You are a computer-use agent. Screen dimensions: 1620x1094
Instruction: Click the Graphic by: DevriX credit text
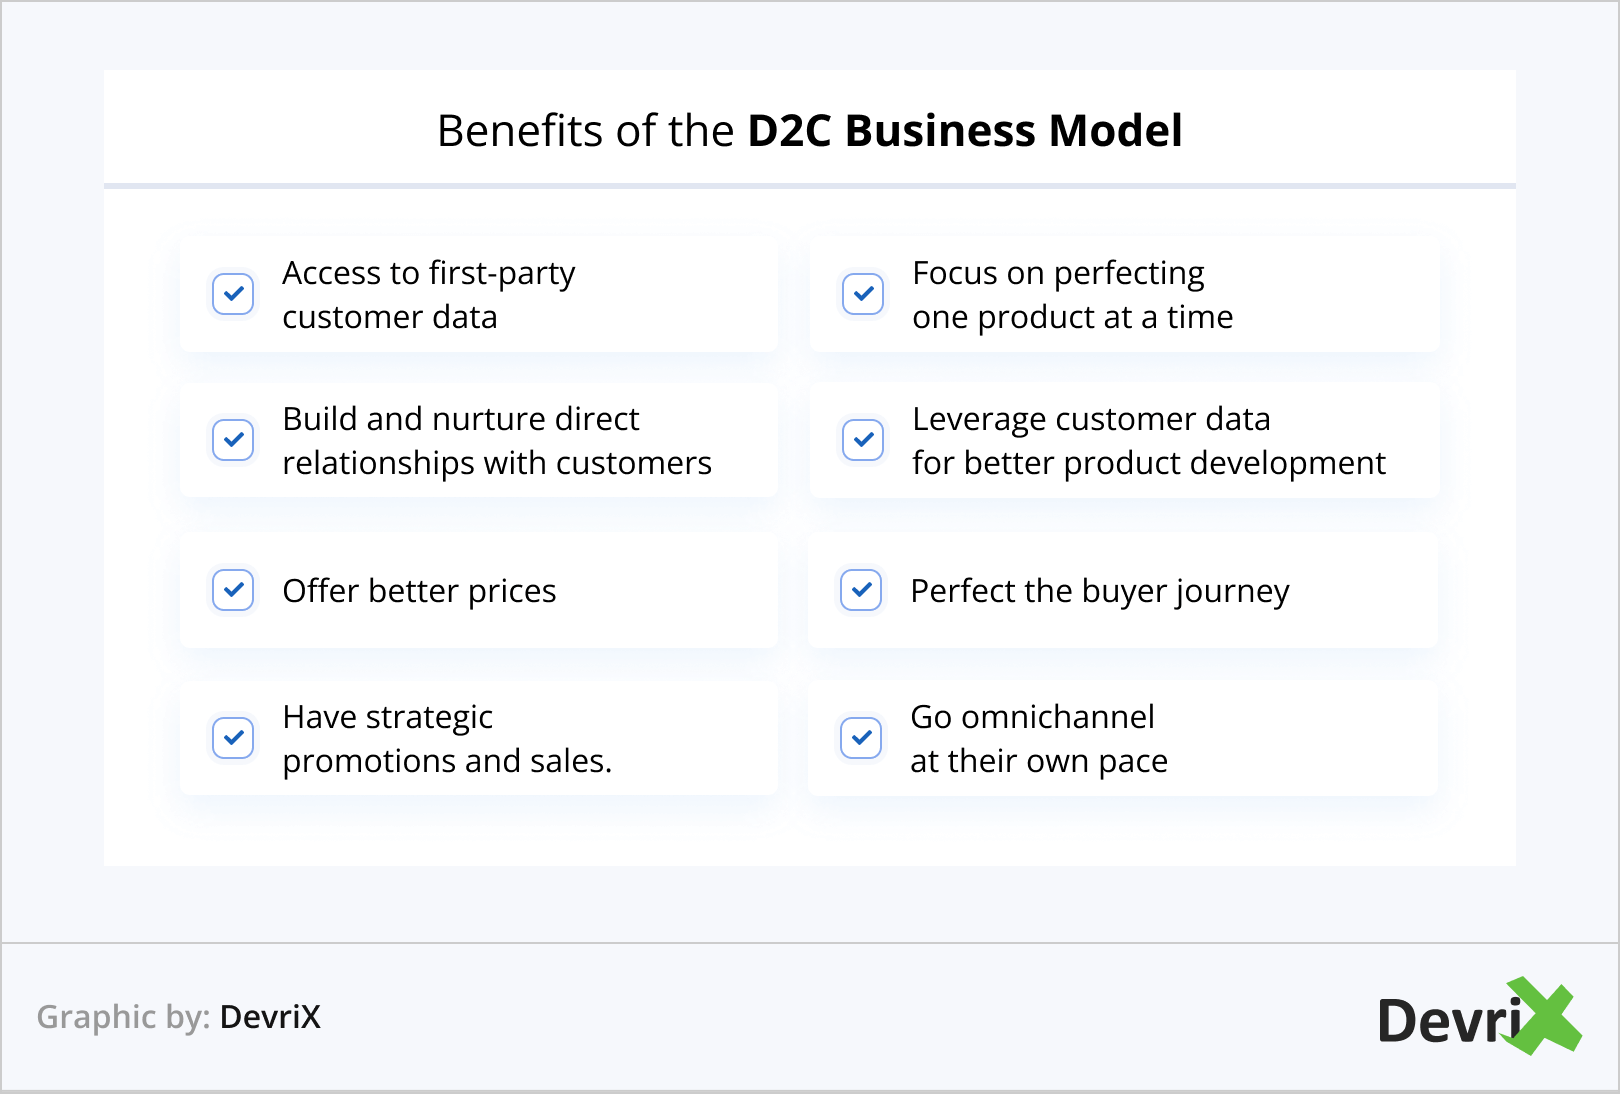pyautogui.click(x=179, y=1017)
